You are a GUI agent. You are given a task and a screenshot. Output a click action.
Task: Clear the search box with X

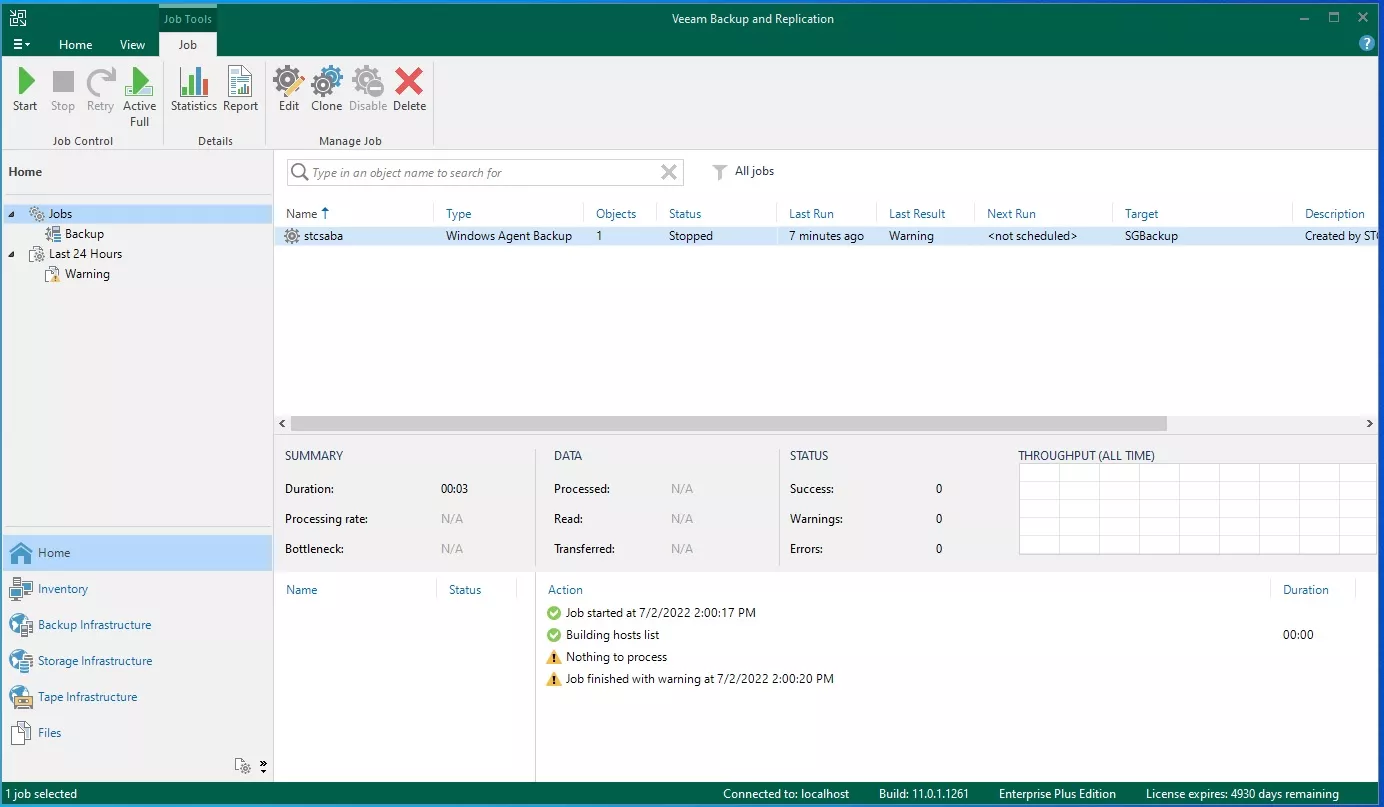[x=669, y=172]
